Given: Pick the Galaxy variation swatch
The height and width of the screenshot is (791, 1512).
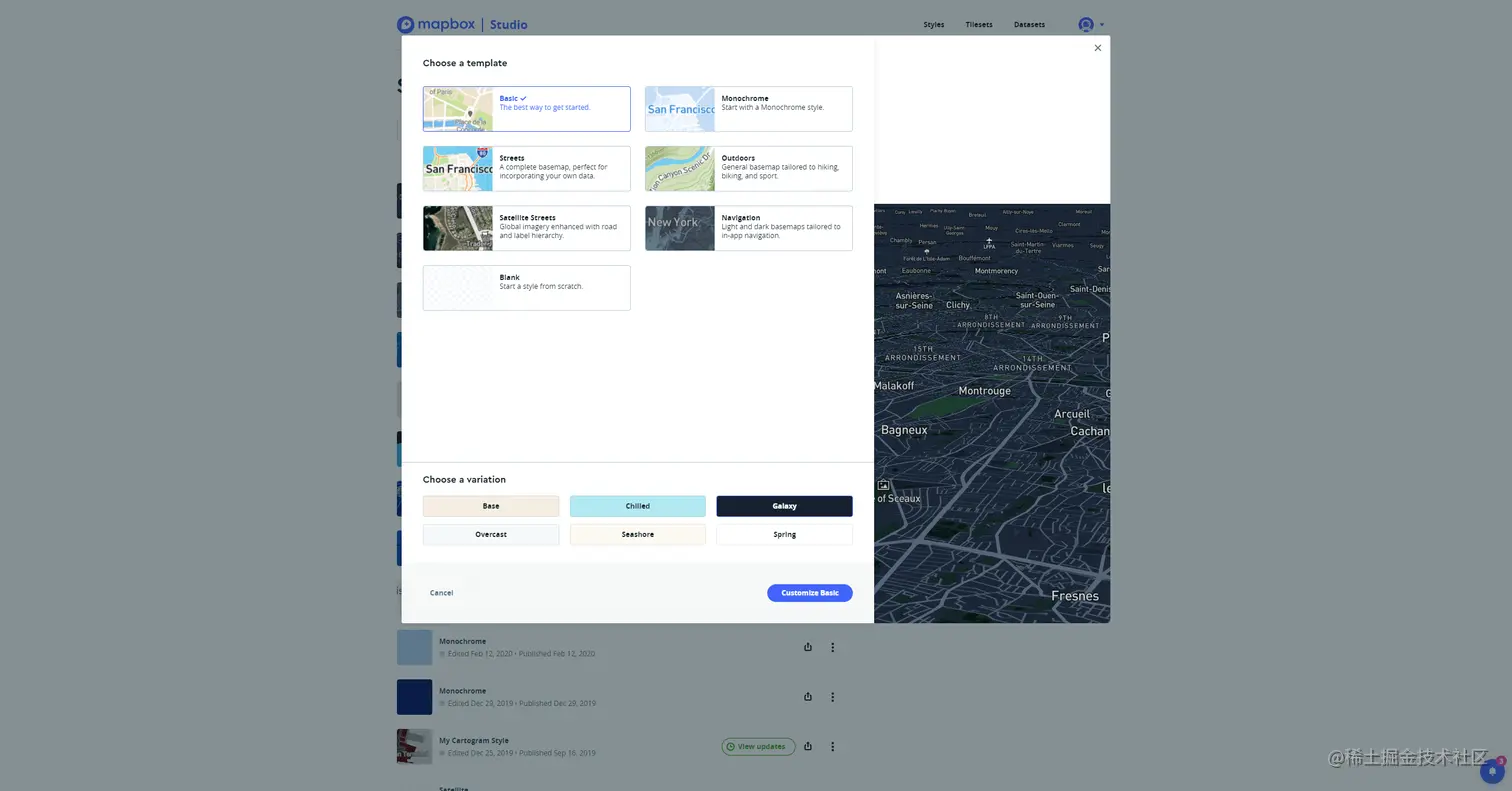Looking at the screenshot, I should click(784, 506).
